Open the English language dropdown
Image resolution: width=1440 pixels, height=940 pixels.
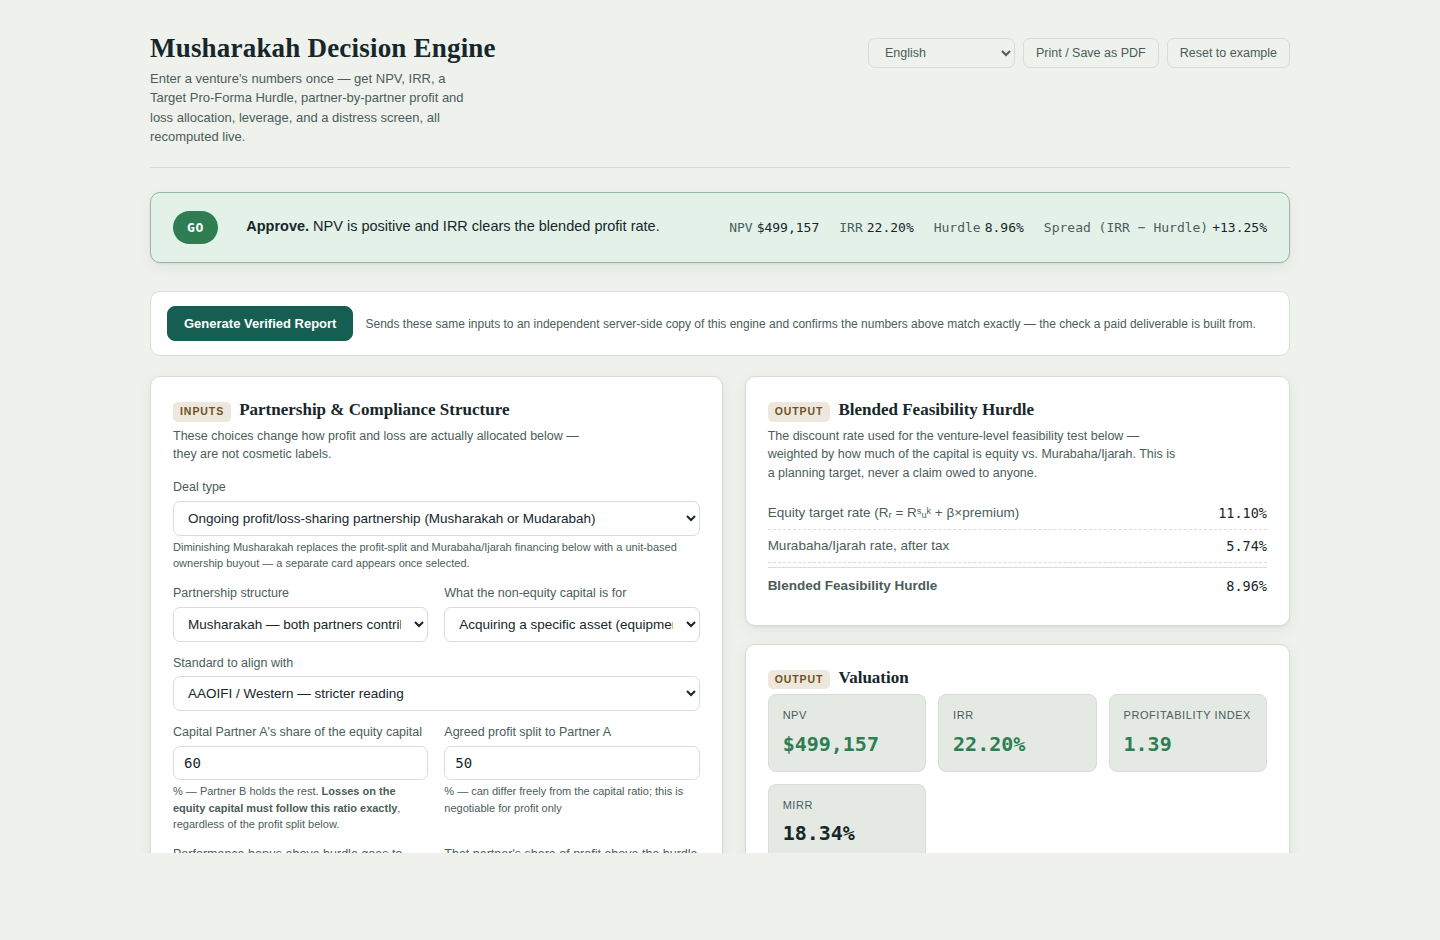point(941,53)
